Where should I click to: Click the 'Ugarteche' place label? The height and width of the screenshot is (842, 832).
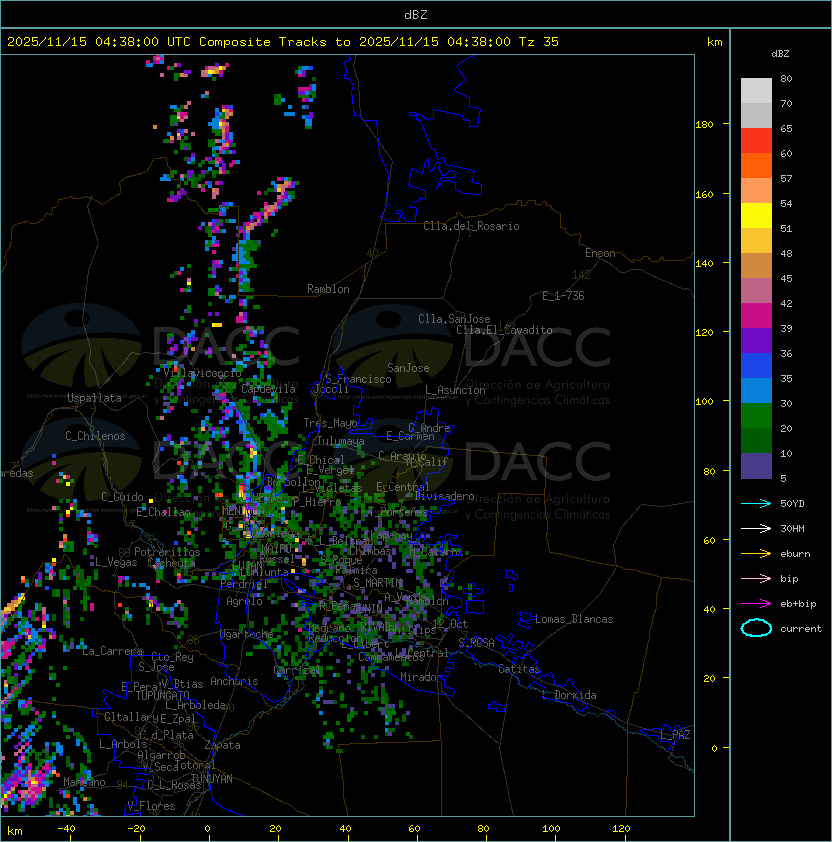point(247,634)
